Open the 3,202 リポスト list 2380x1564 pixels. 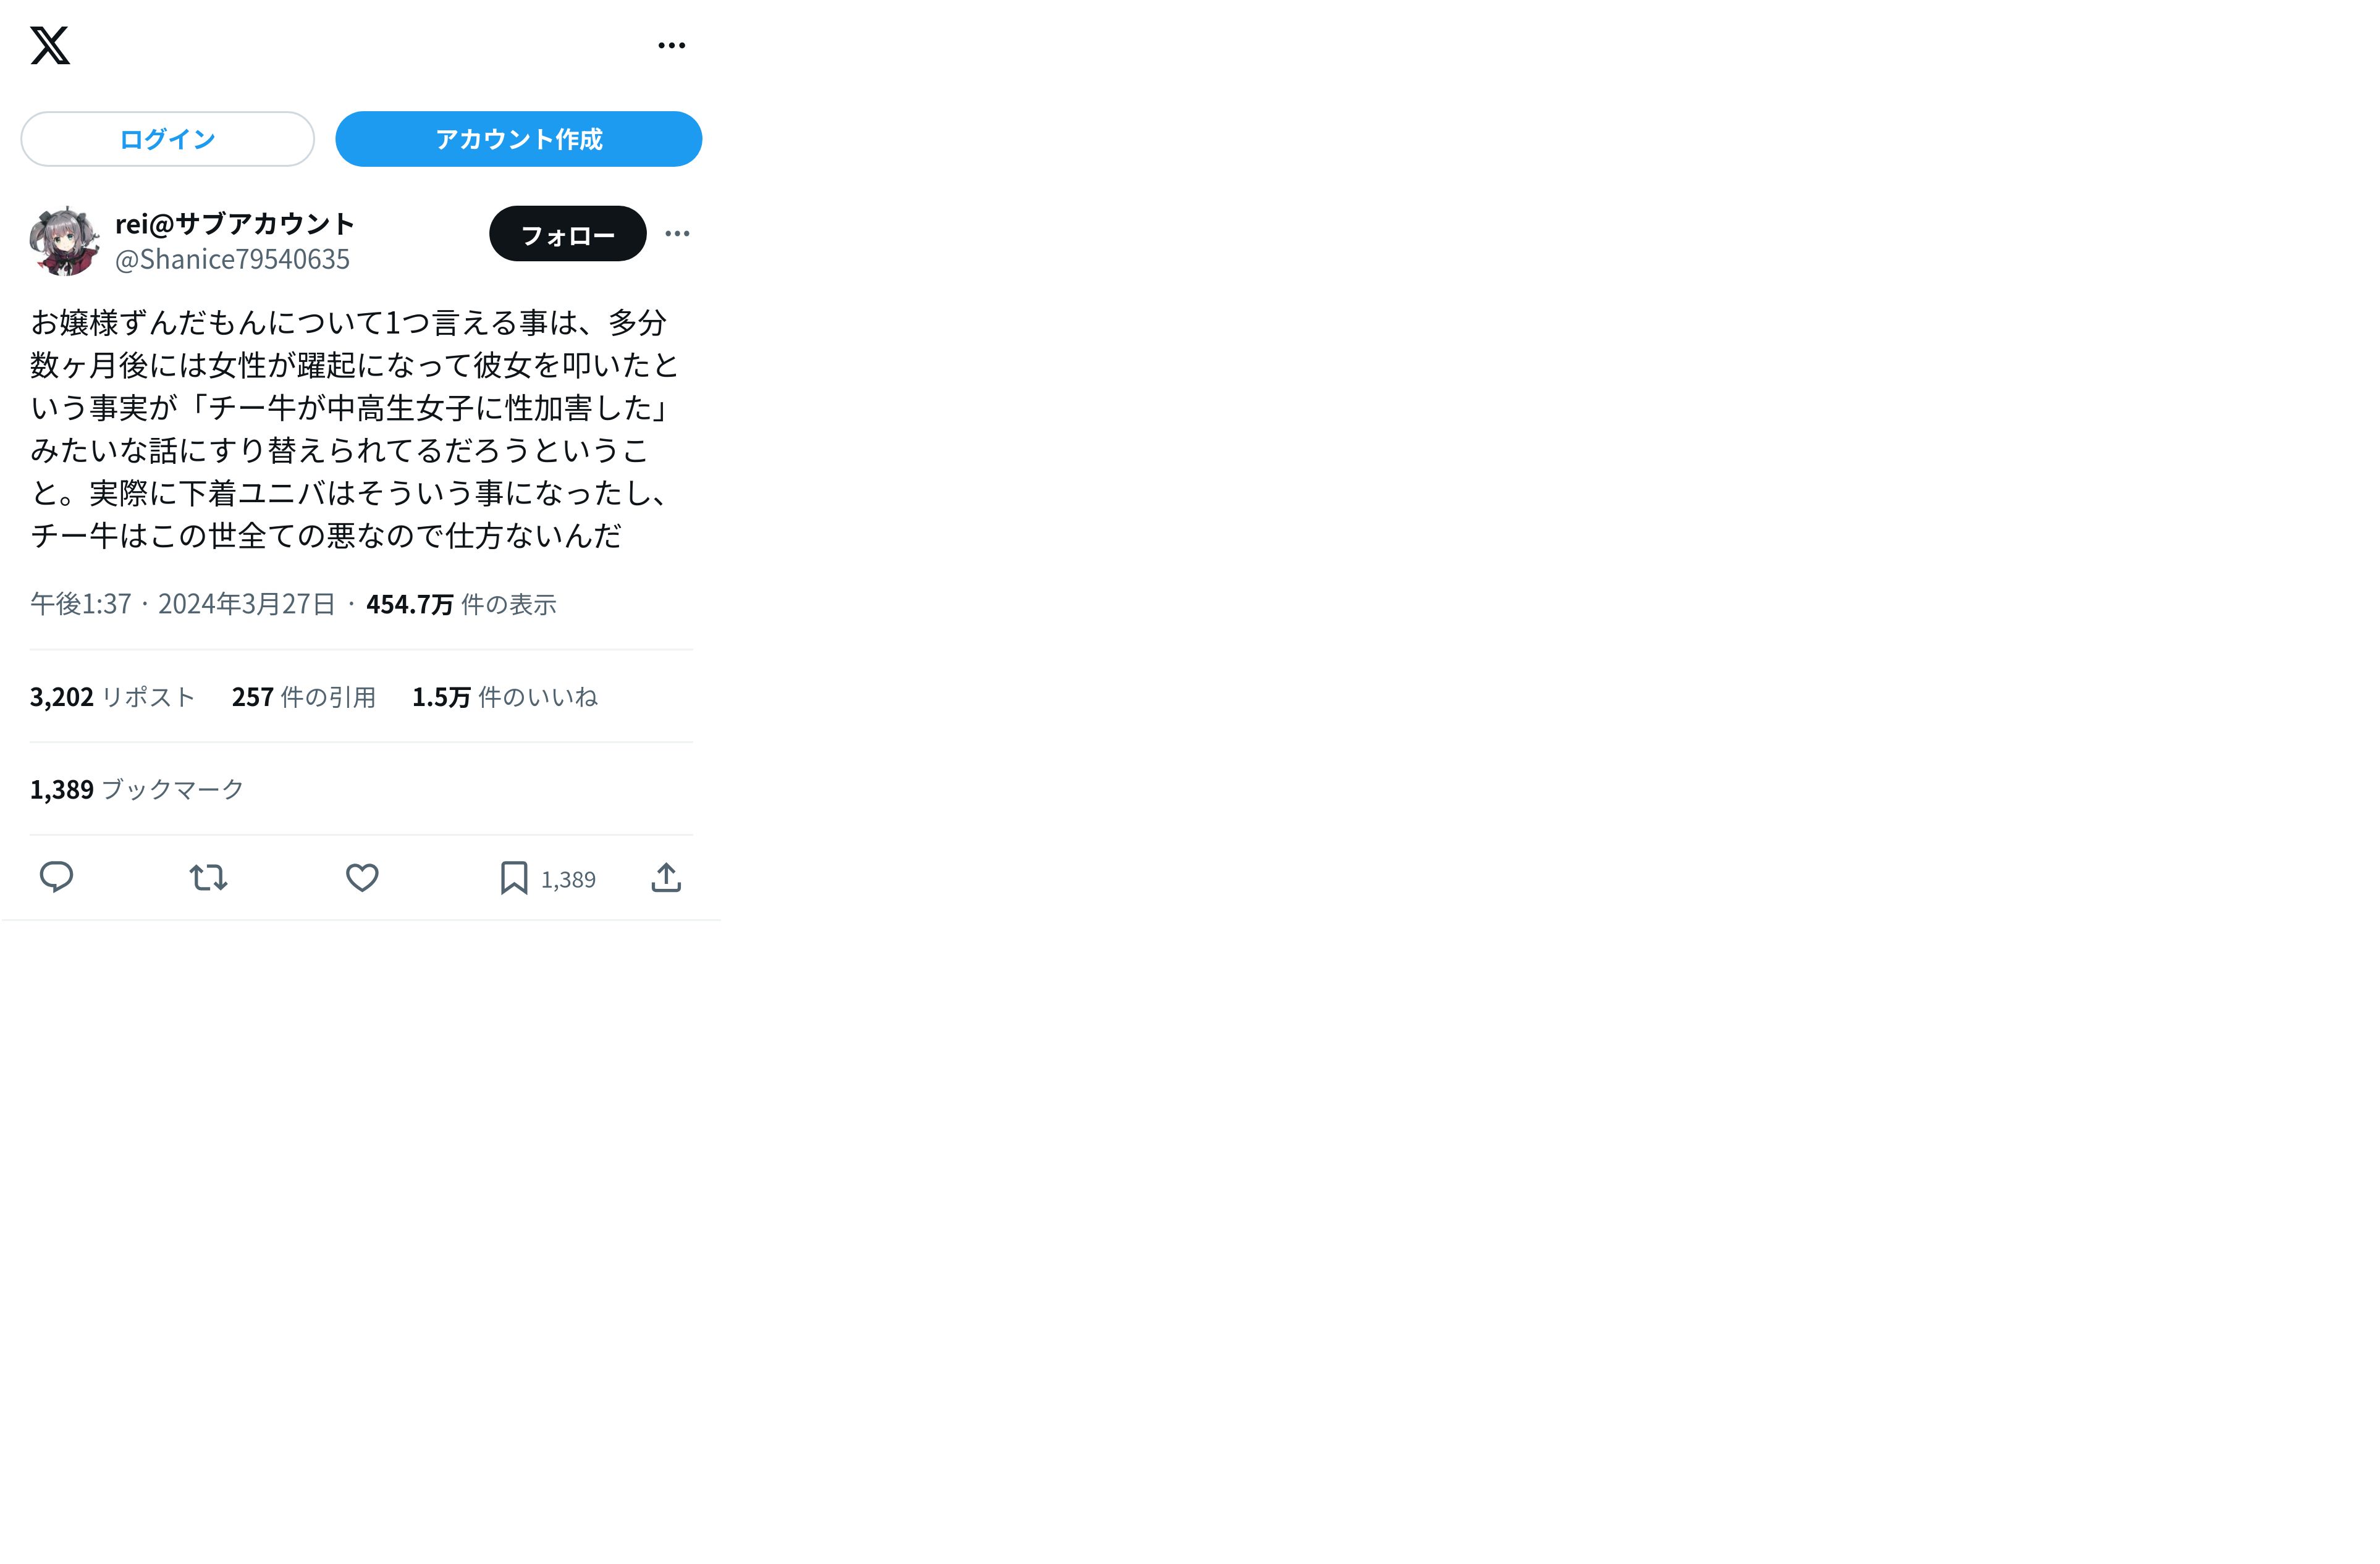[x=112, y=697]
